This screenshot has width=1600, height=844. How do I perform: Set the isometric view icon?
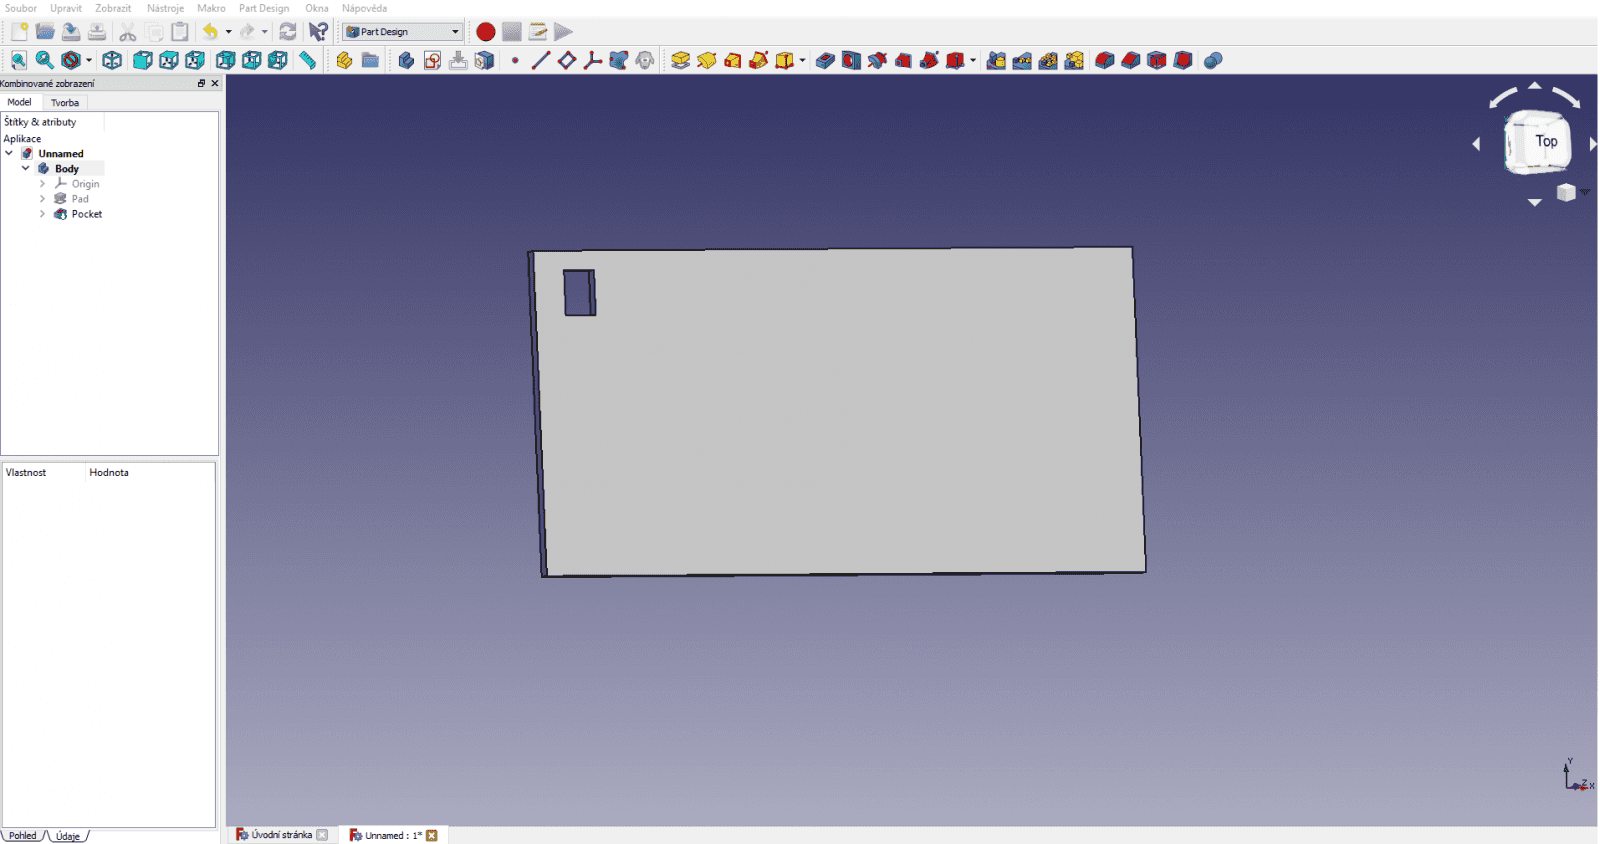112,61
